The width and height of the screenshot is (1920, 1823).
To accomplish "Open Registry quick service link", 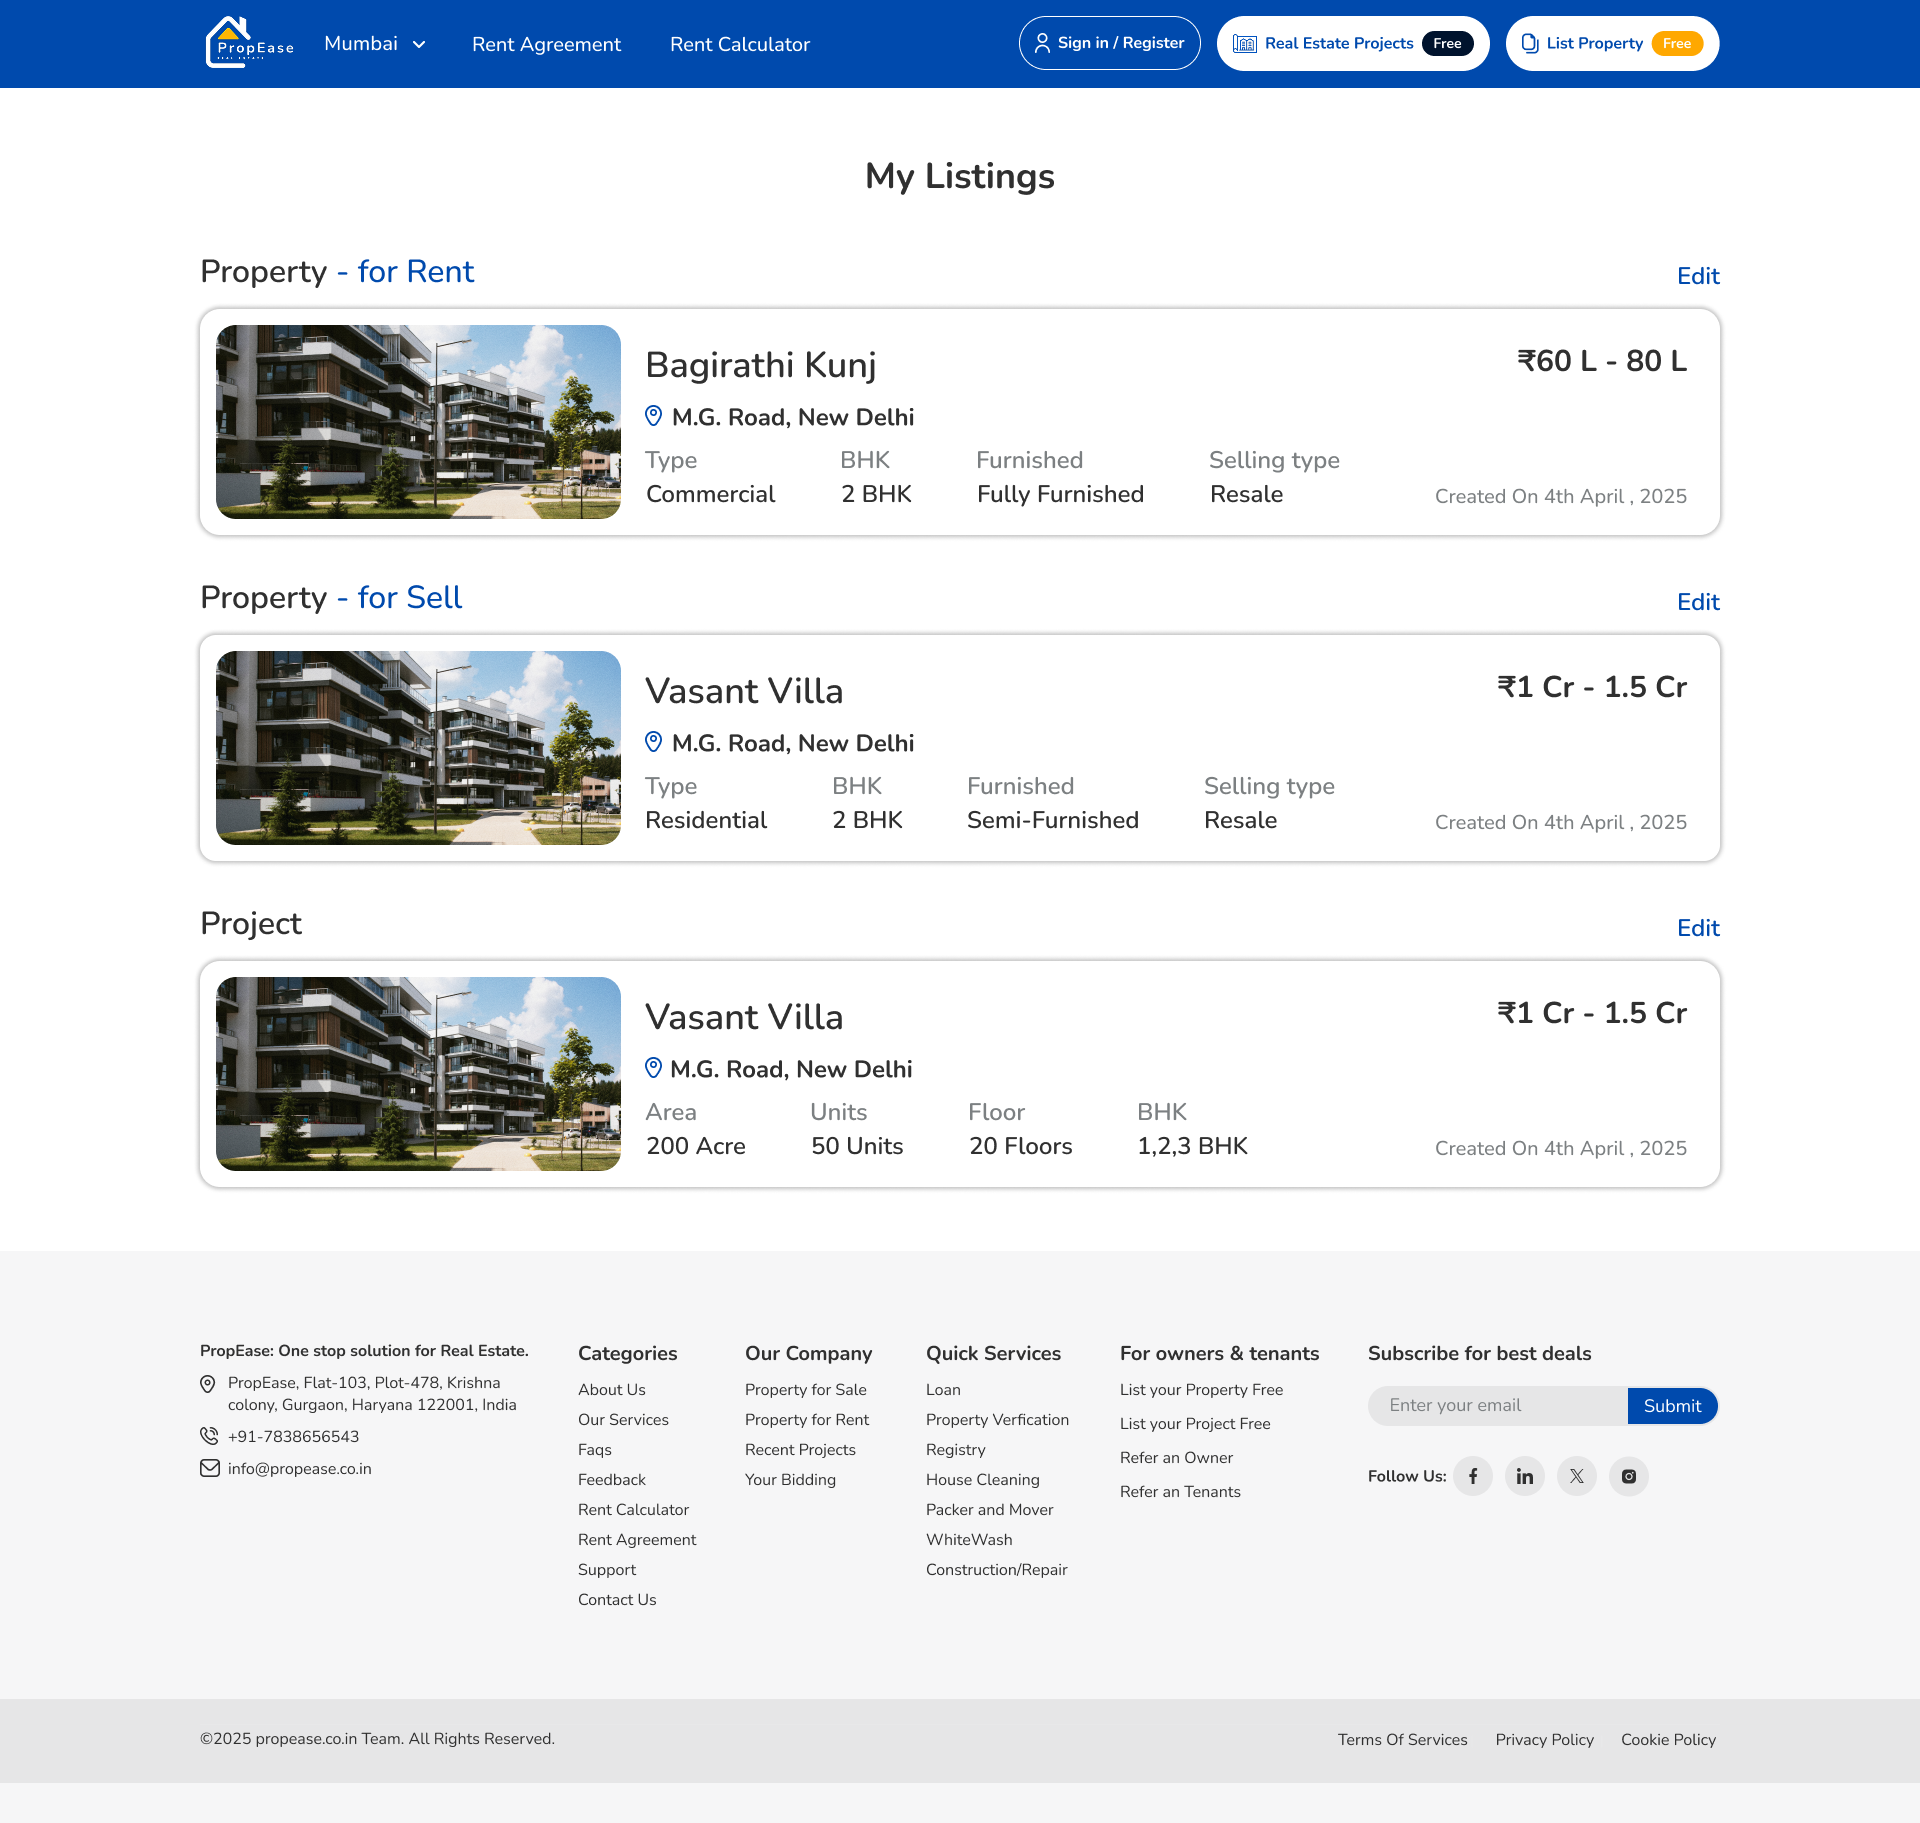I will click(956, 1450).
